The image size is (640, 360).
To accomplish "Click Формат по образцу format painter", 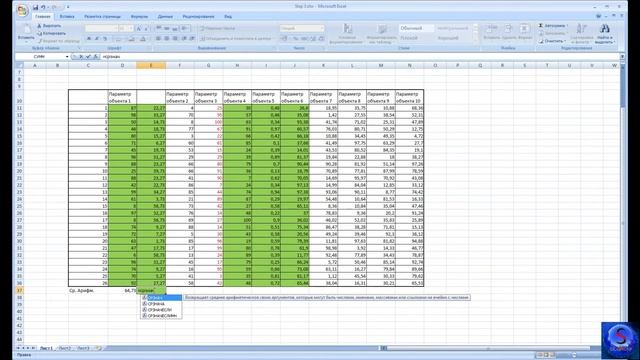I will (59, 41).
